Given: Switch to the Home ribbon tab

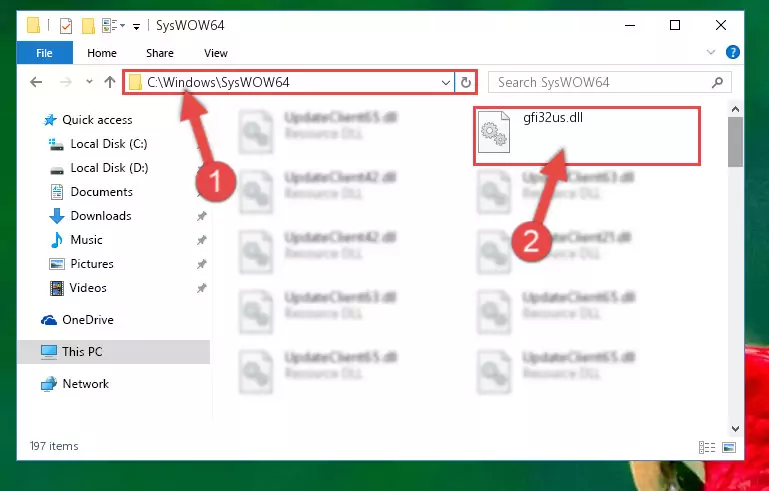Looking at the screenshot, I should pyautogui.click(x=102, y=53).
